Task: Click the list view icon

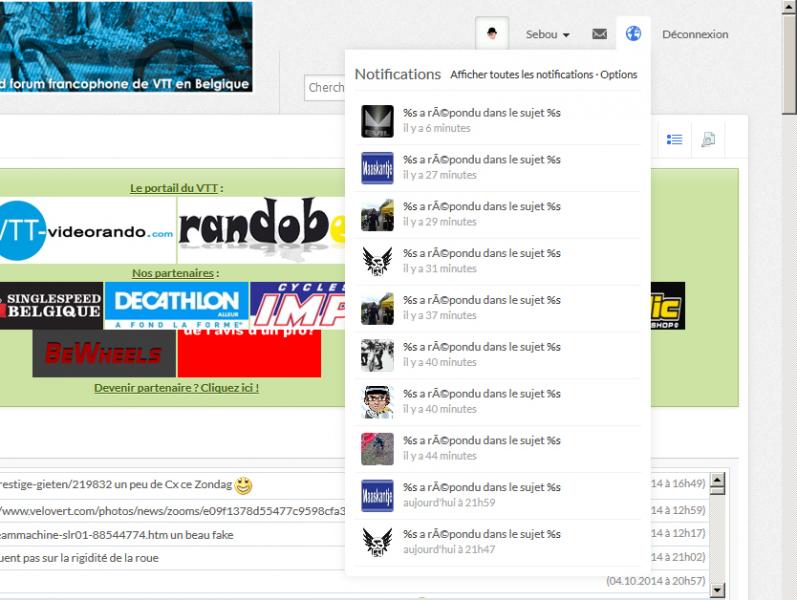Action: click(x=675, y=139)
